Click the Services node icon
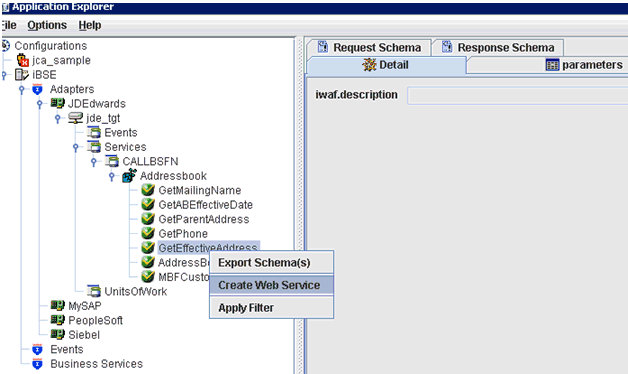Screen dimensions: 628x374 click(94, 147)
